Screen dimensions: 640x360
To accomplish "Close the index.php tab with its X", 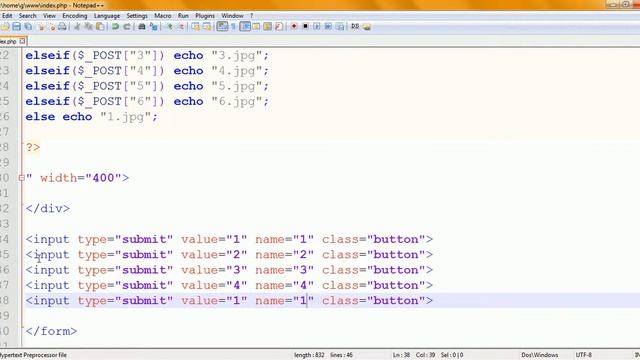I will pyautogui.click(x=22, y=41).
